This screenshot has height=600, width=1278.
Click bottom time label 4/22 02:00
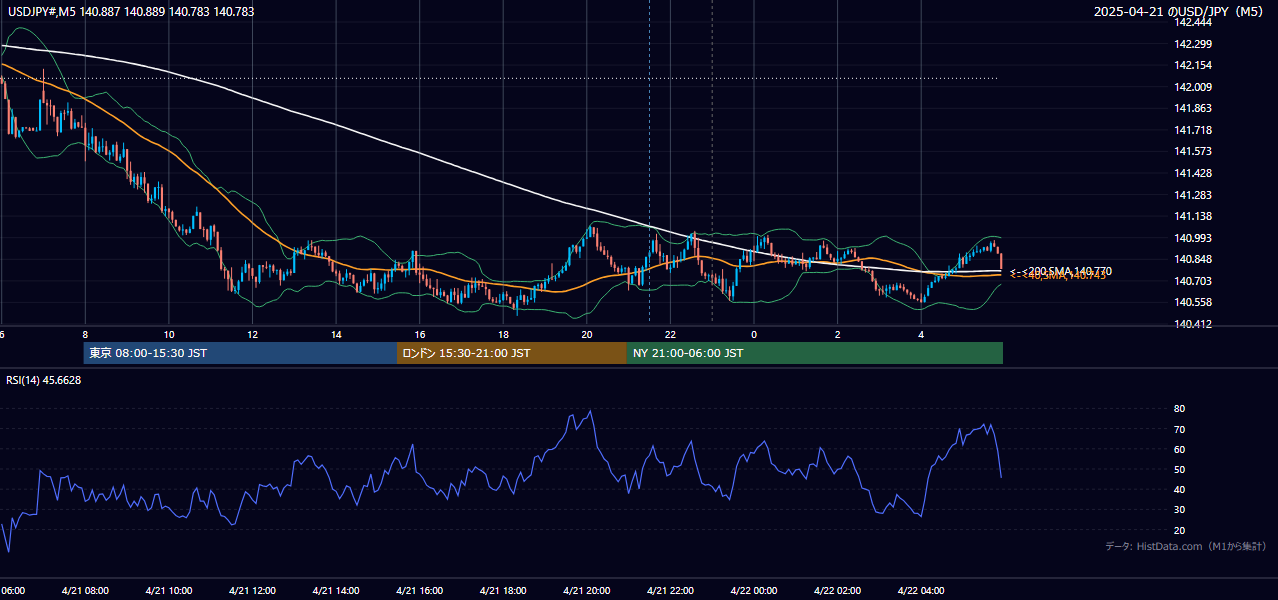coord(838,590)
